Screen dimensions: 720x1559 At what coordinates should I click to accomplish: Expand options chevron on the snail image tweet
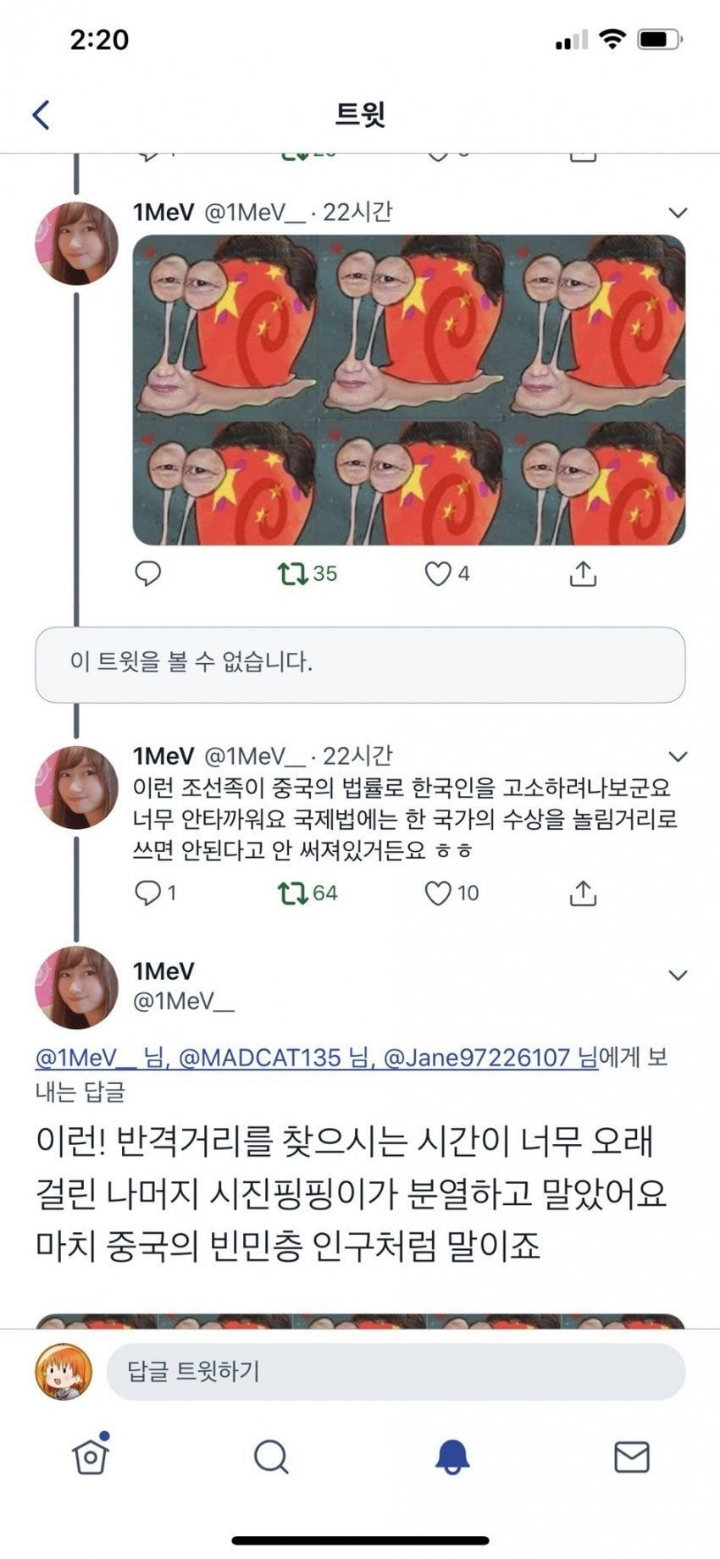pyautogui.click(x=678, y=212)
